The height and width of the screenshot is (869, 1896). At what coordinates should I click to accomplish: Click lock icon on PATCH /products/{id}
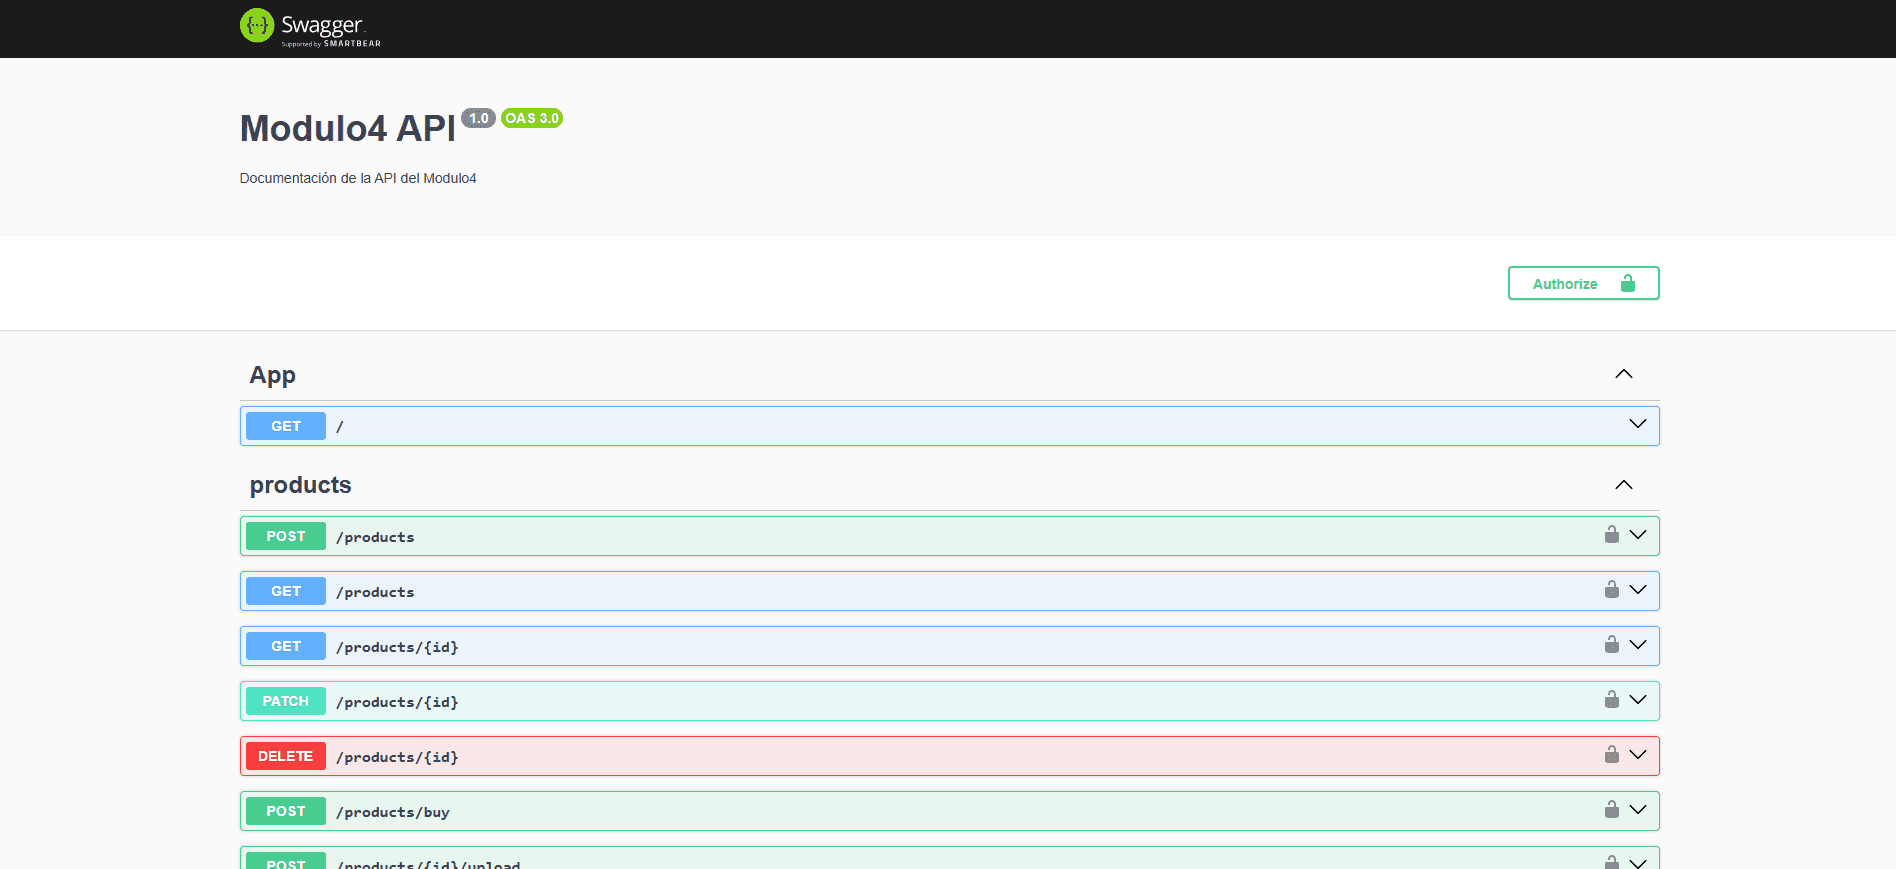coord(1611,699)
